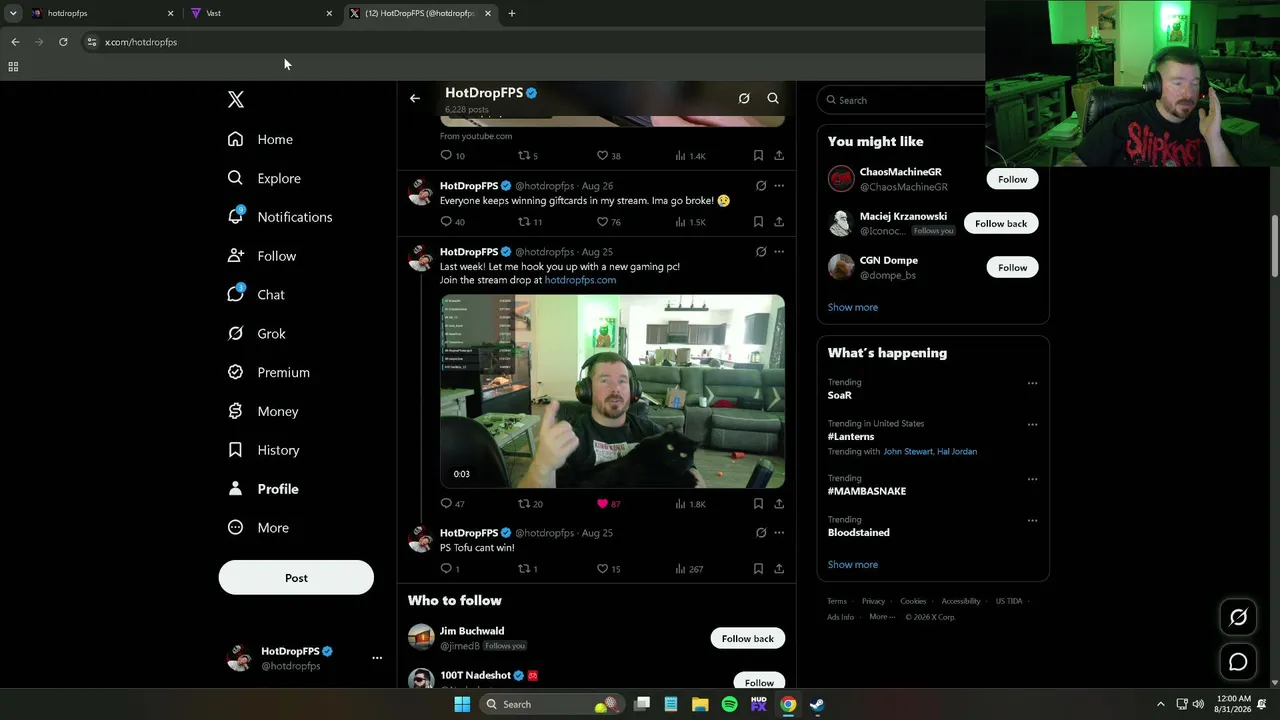Reload the page in the browser
1280x720 pixels.
pos(63,42)
